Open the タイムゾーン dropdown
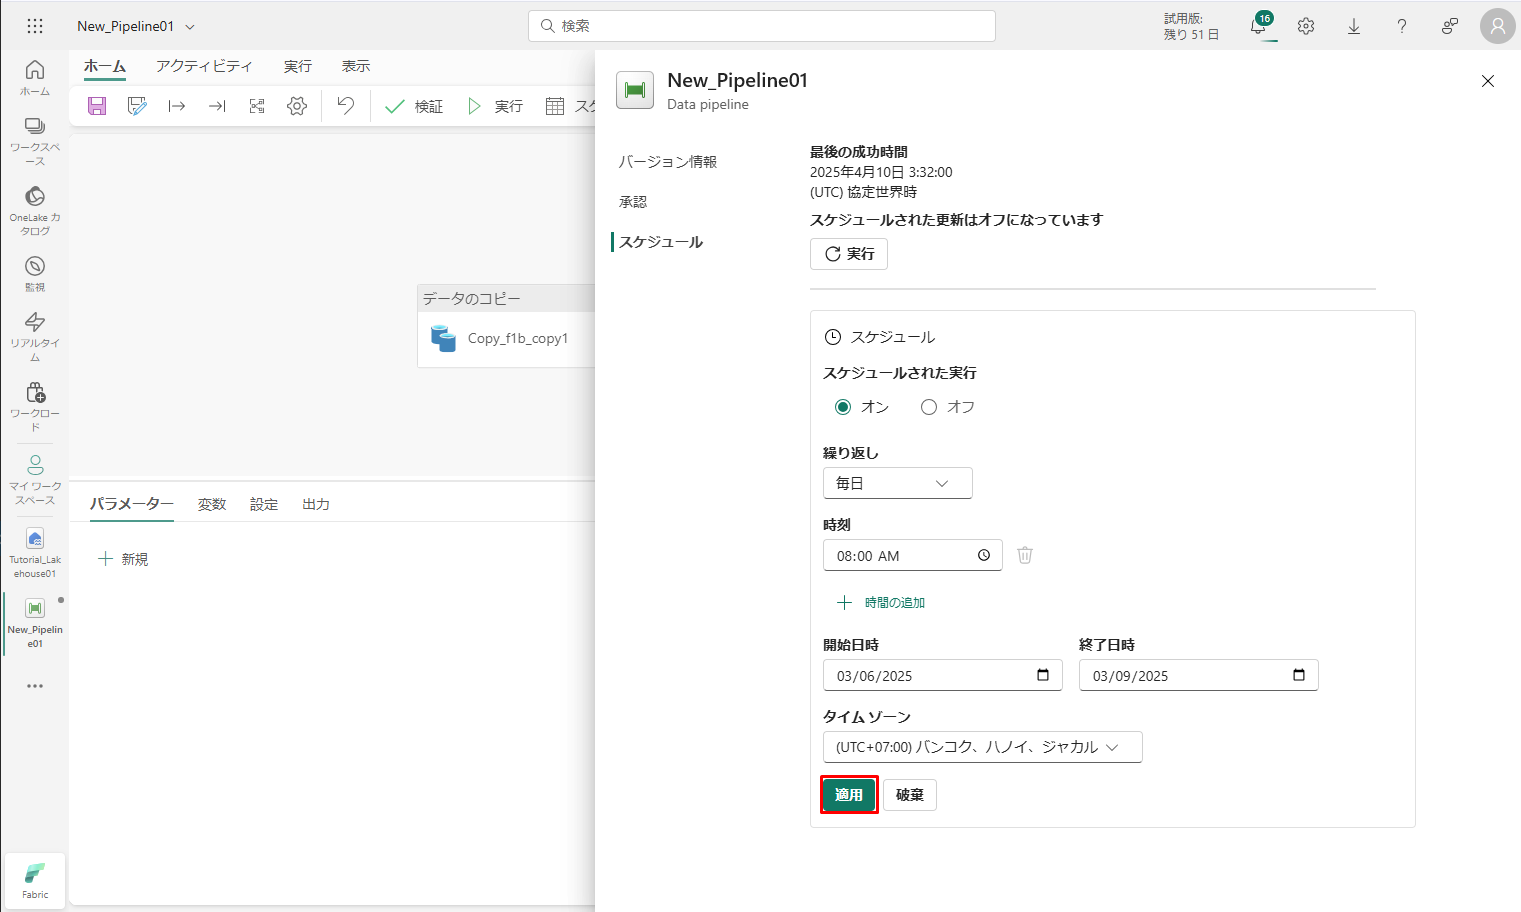Viewport: 1521px width, 912px height. tap(981, 747)
